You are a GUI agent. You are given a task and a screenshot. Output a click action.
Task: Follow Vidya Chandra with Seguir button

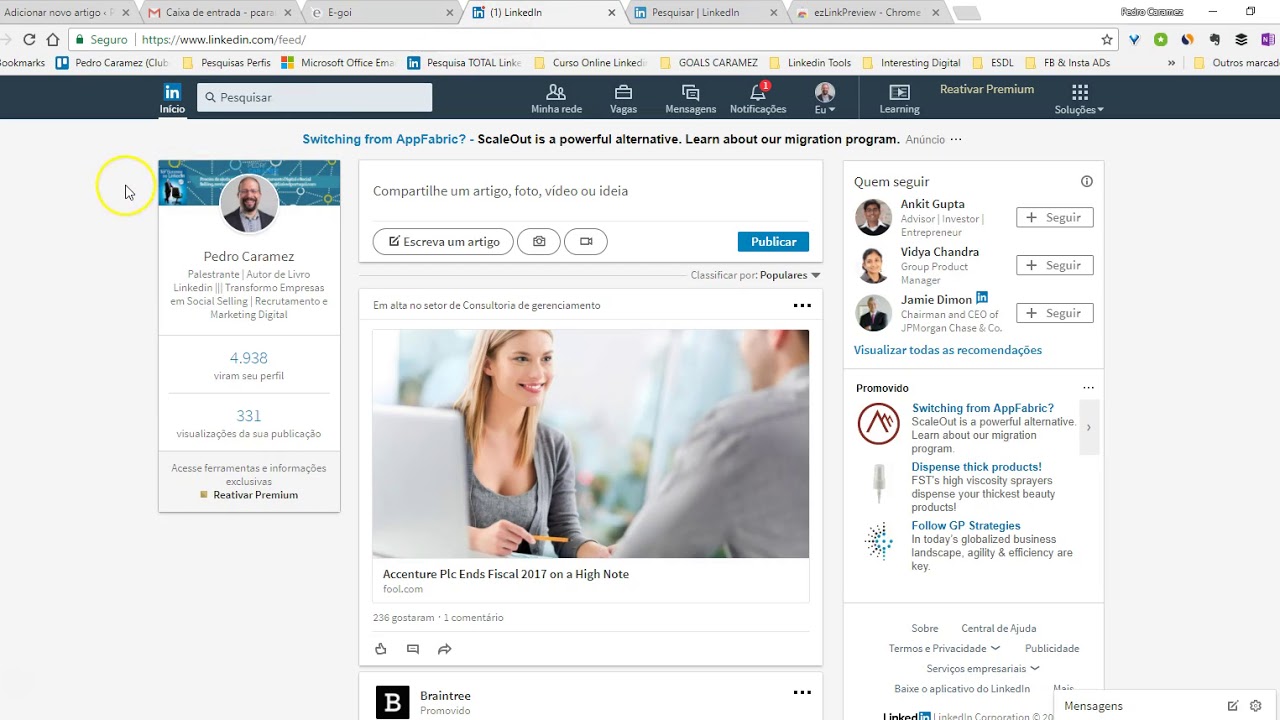1055,265
